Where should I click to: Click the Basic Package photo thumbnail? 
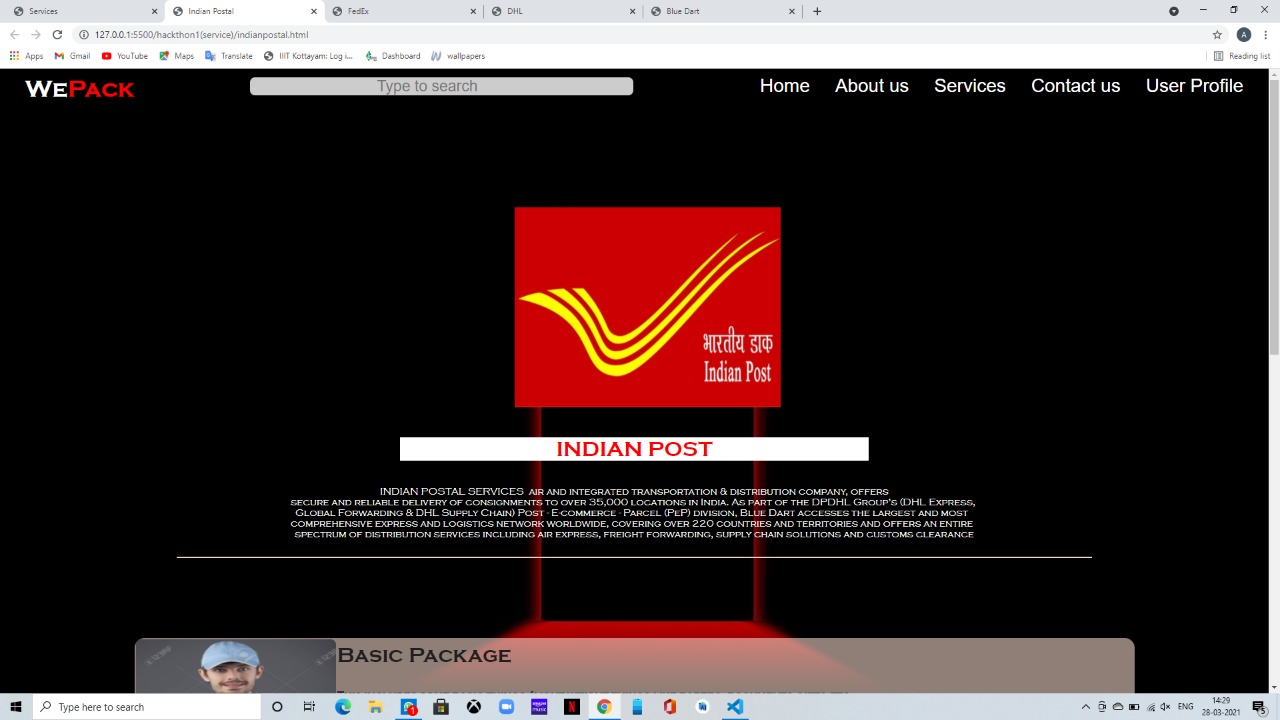pos(235,666)
